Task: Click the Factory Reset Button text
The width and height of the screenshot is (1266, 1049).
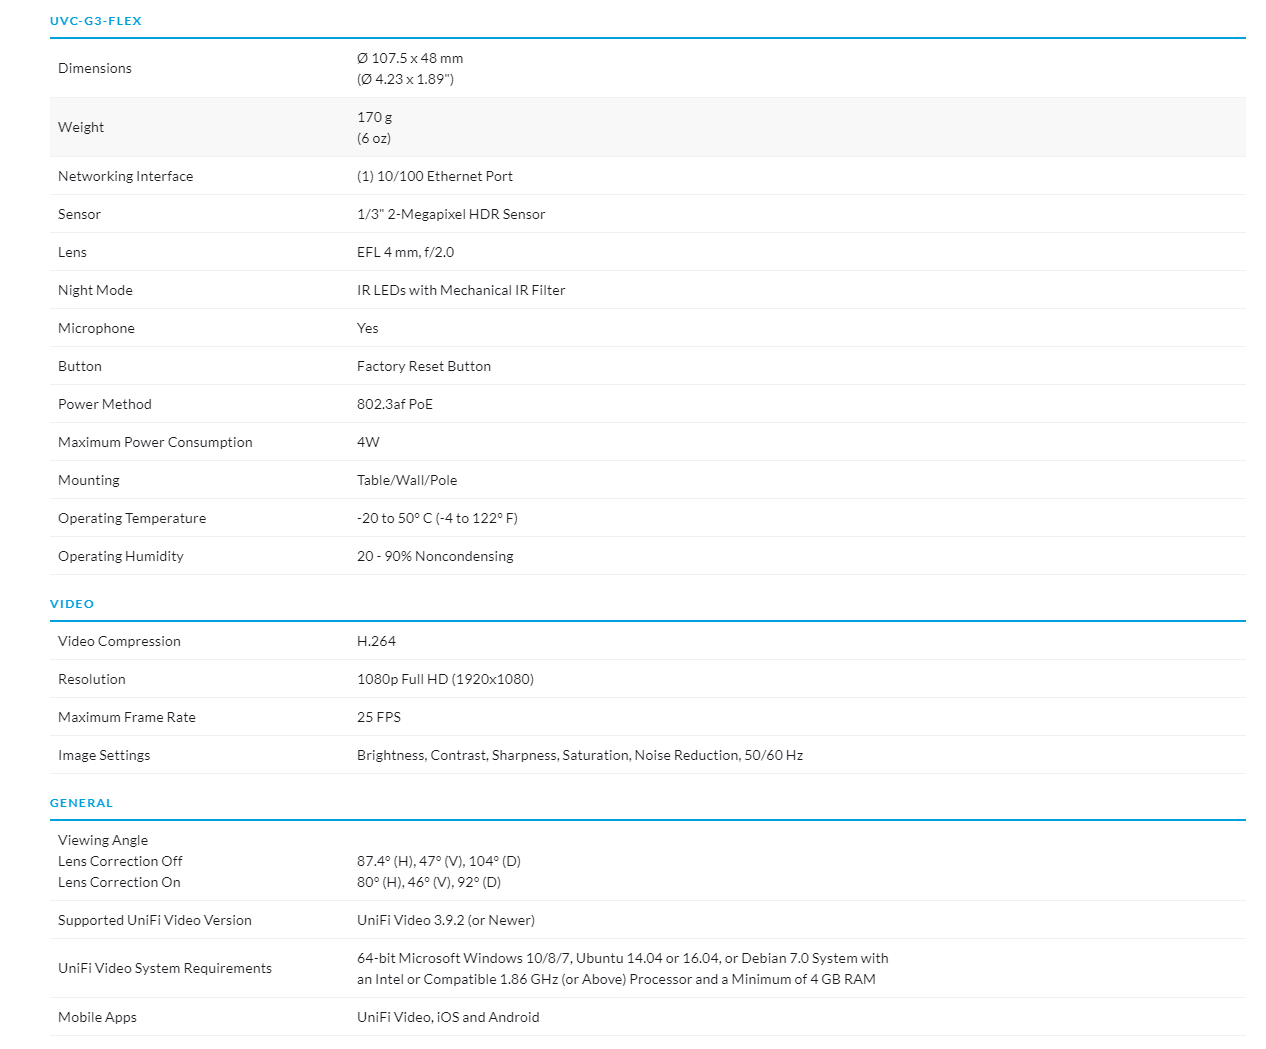Action: point(424,366)
